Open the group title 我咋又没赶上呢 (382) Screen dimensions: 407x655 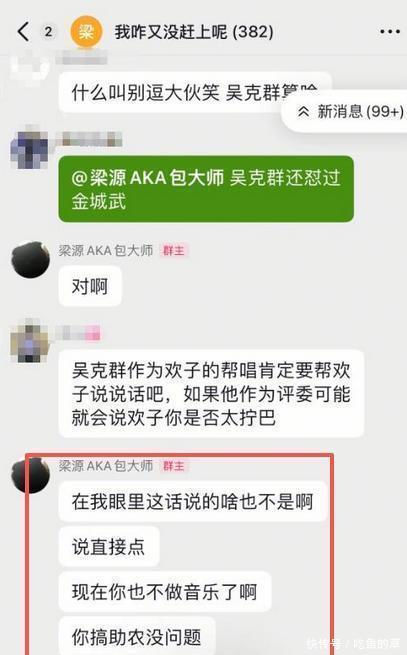click(194, 32)
